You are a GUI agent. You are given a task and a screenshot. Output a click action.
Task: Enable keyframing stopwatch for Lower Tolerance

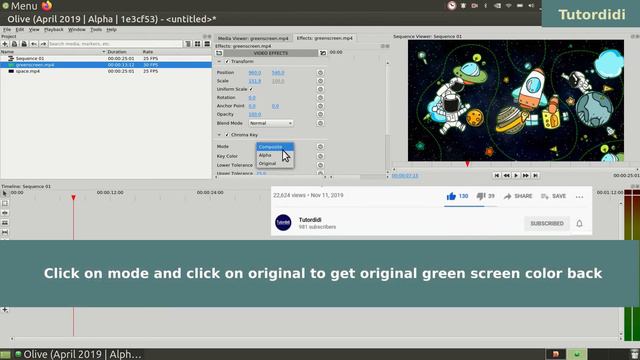tap(320, 165)
